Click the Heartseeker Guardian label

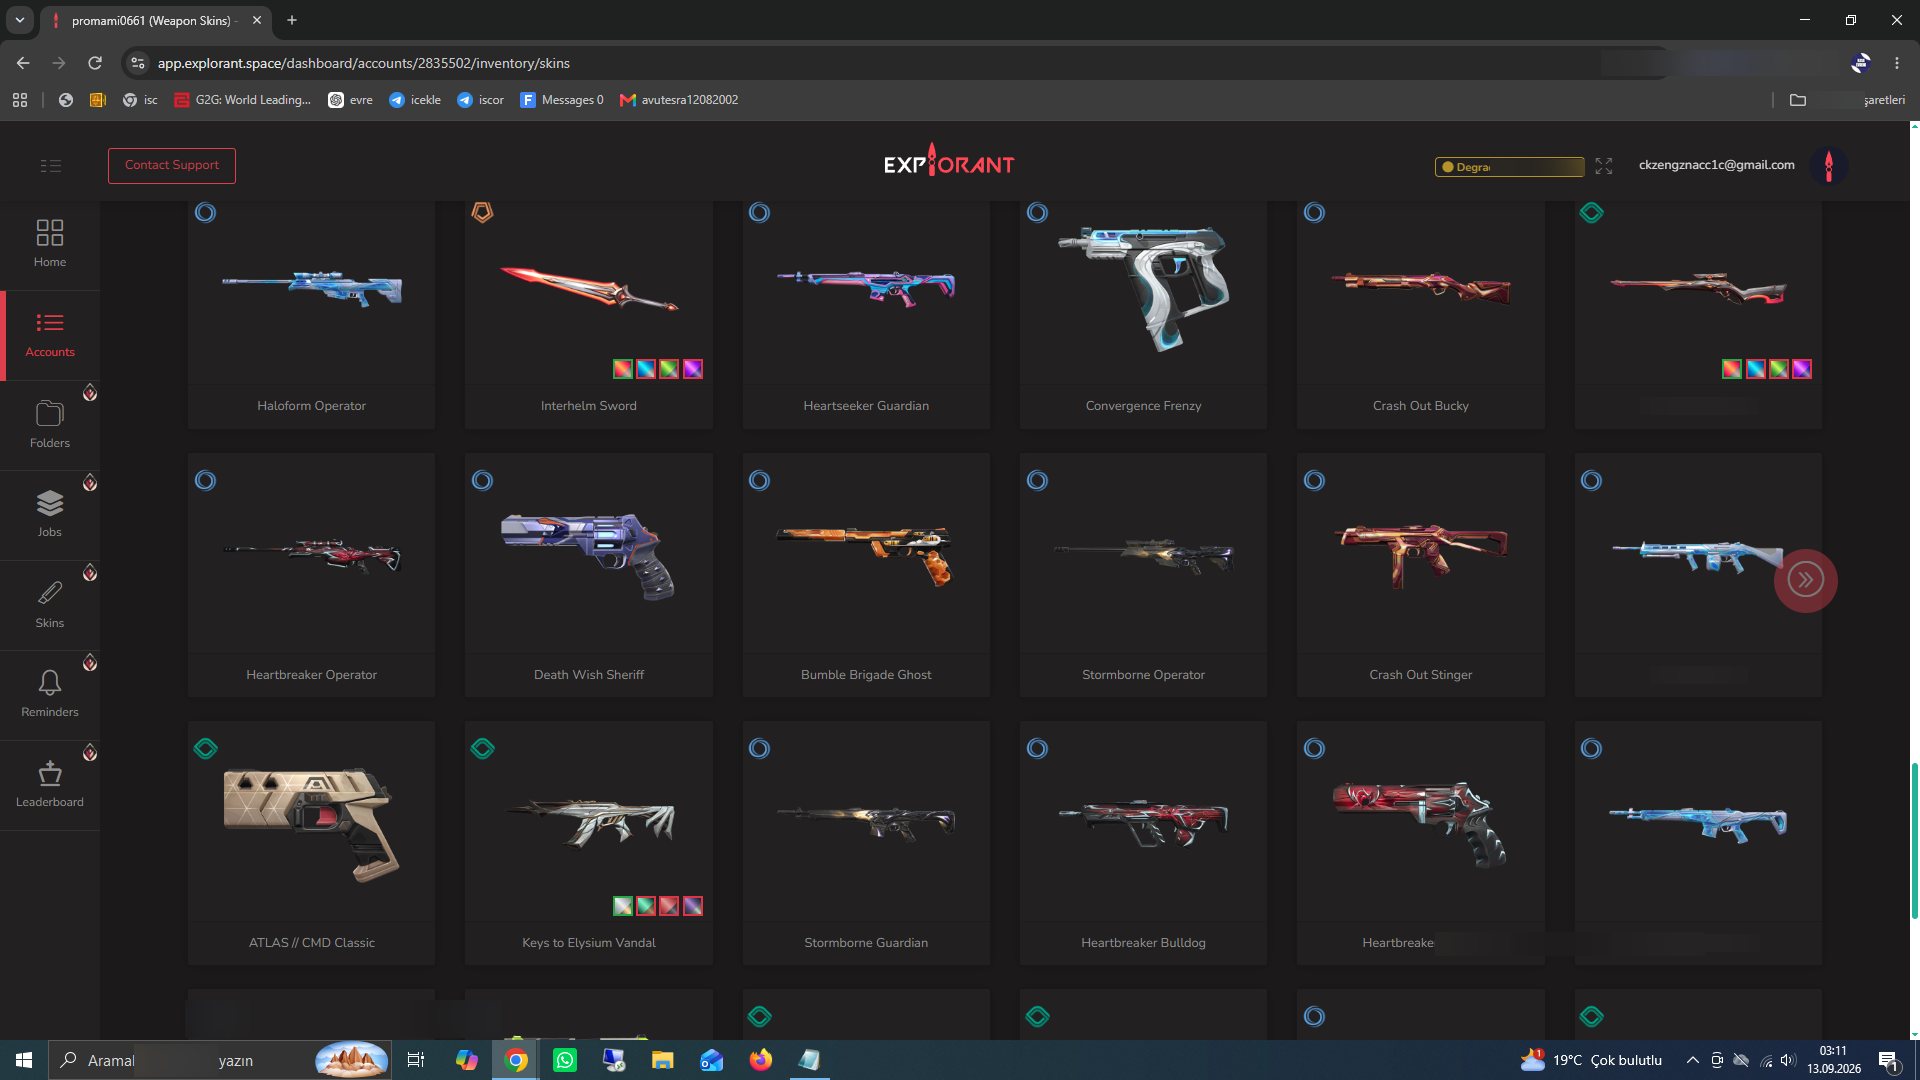(866, 406)
